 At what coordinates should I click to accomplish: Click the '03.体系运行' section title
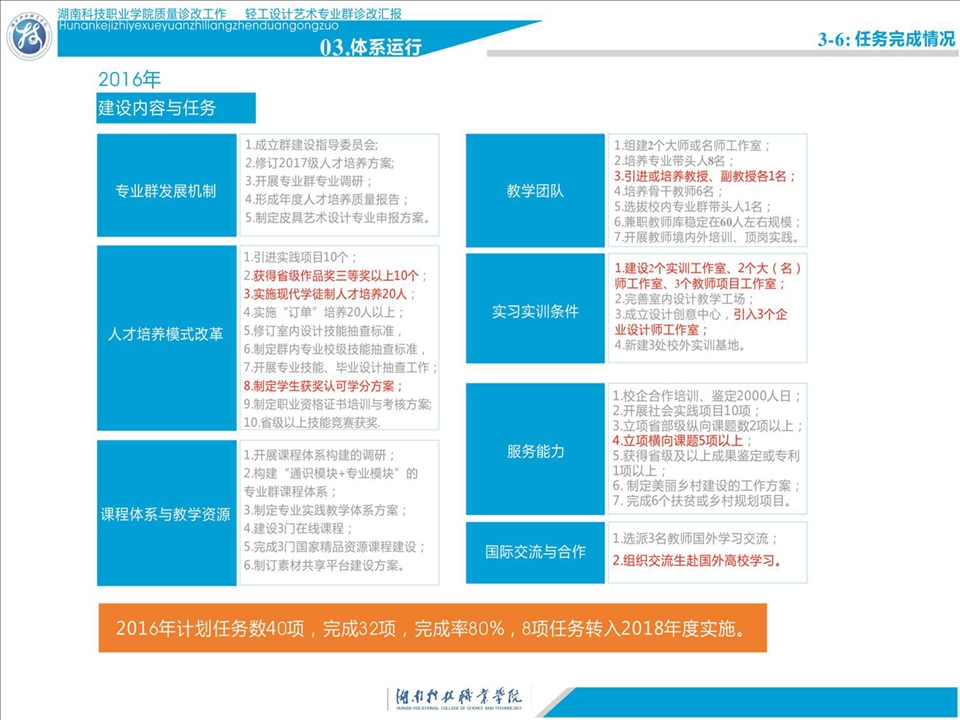pyautogui.click(x=370, y=47)
